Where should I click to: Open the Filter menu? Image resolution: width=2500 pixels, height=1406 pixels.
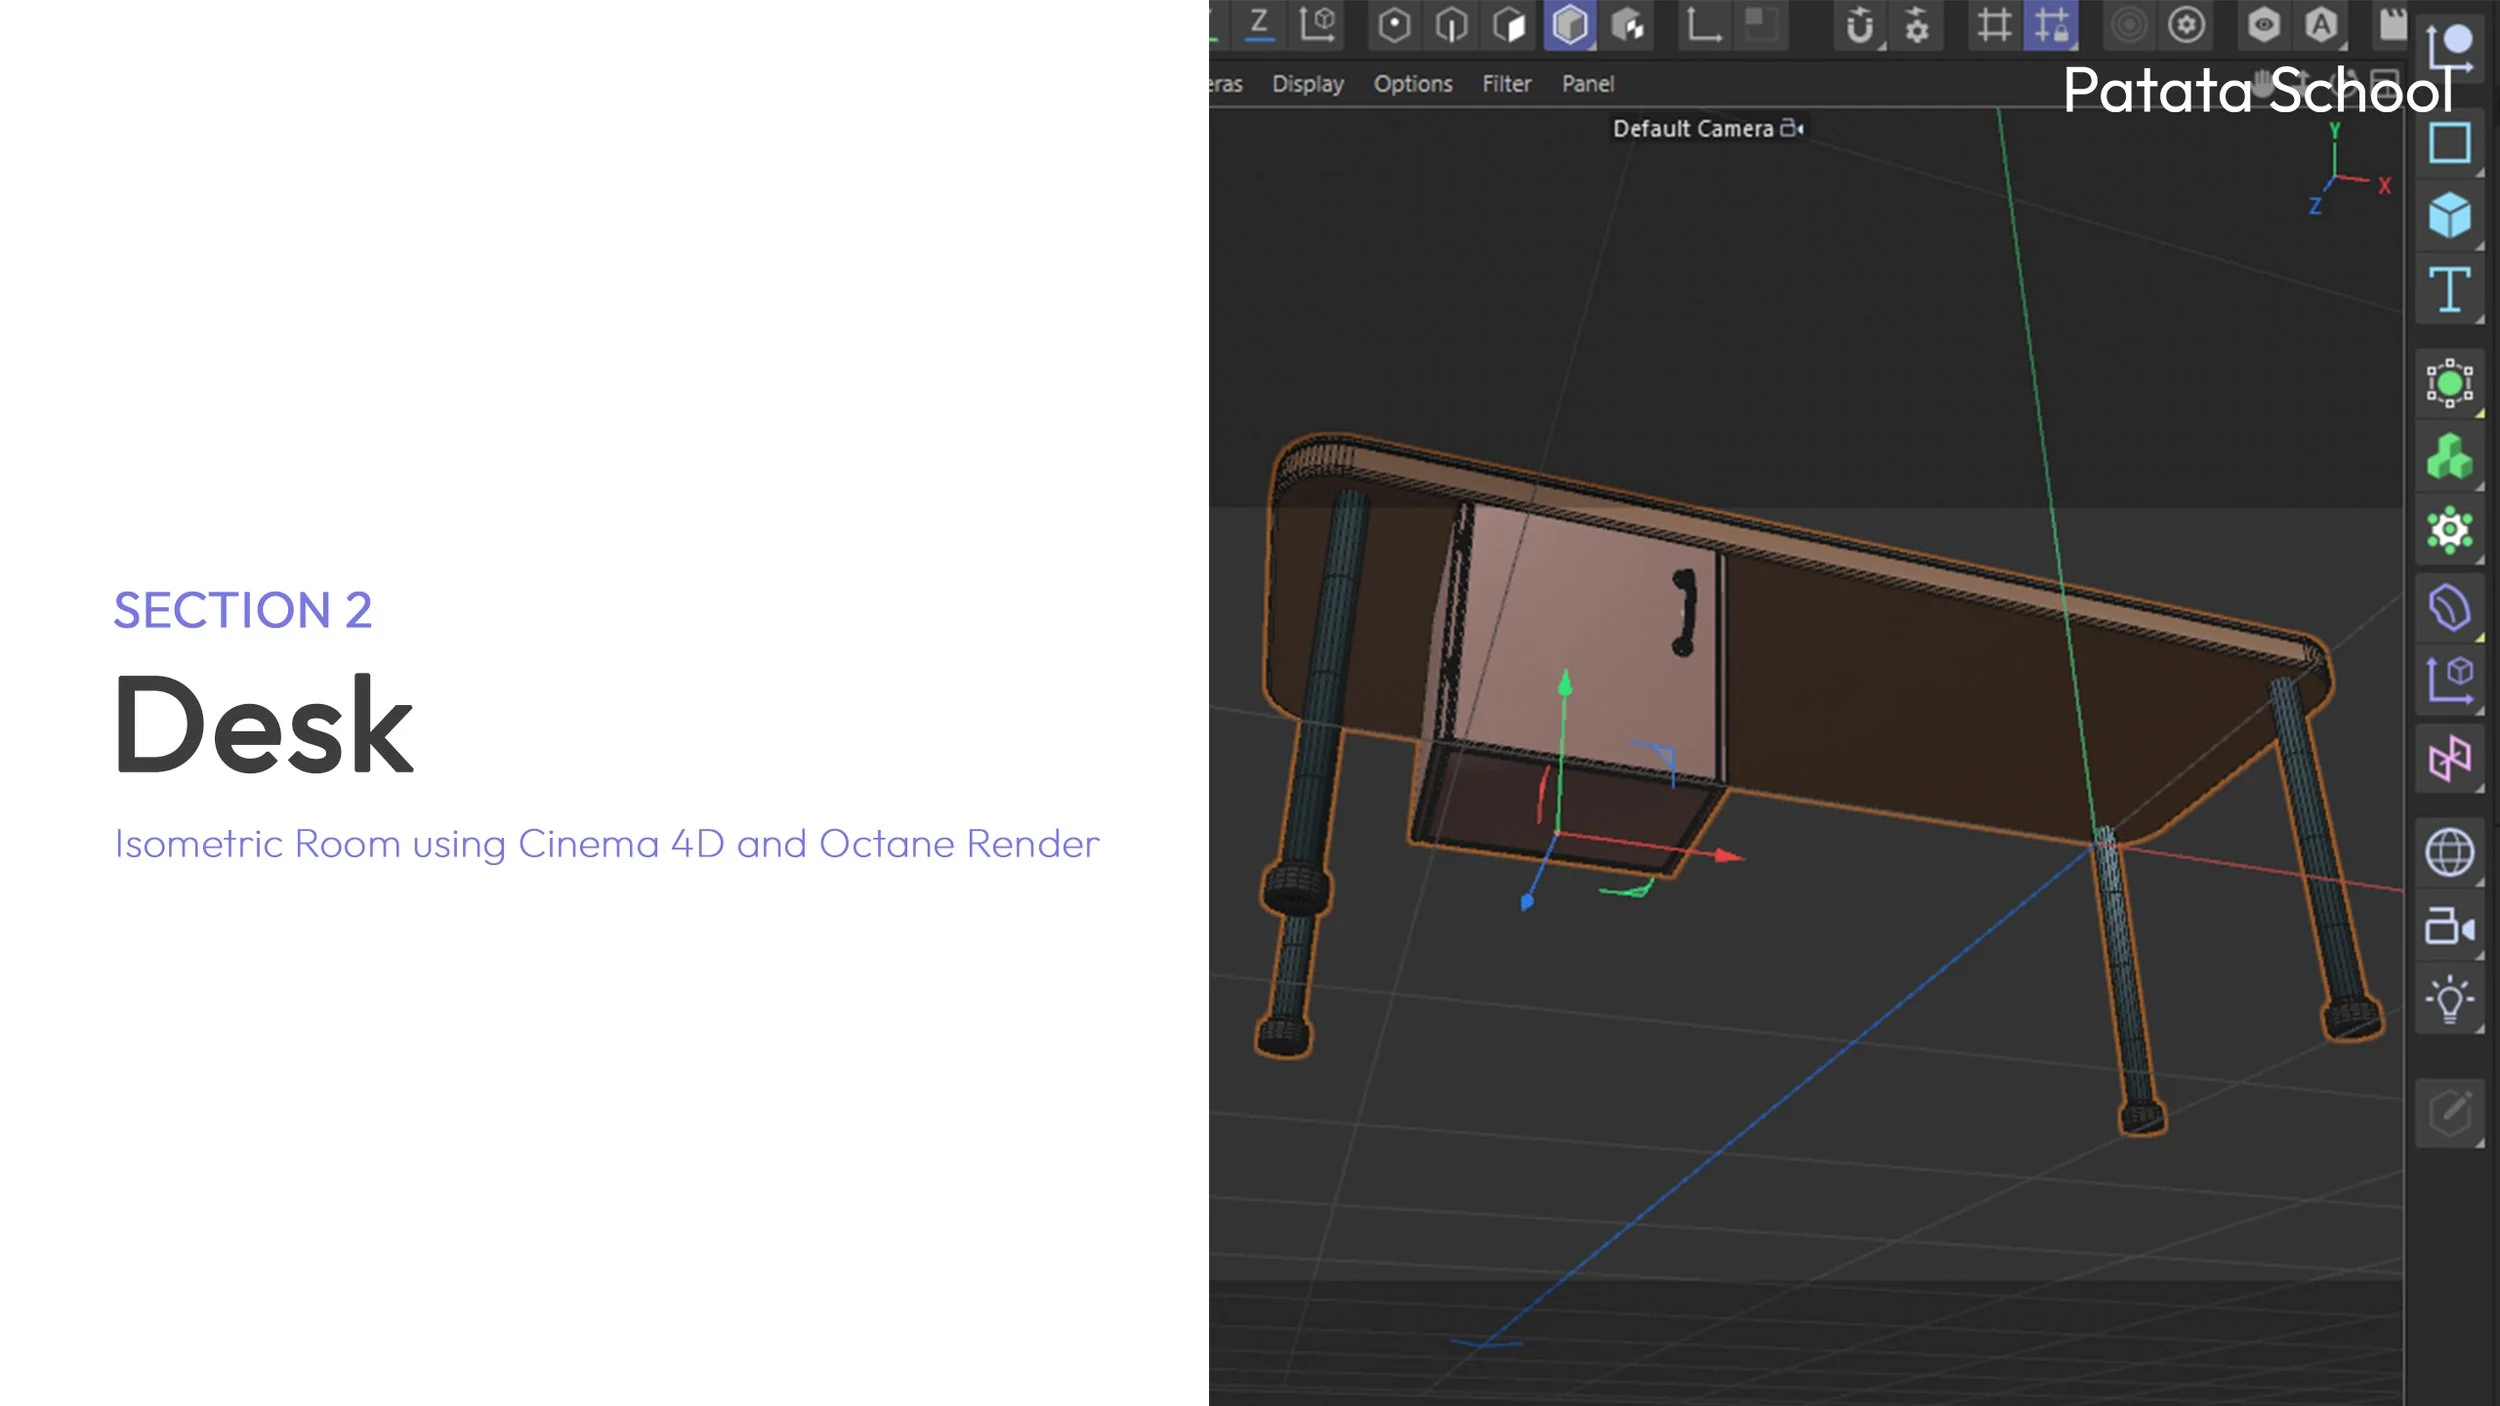tap(1506, 84)
